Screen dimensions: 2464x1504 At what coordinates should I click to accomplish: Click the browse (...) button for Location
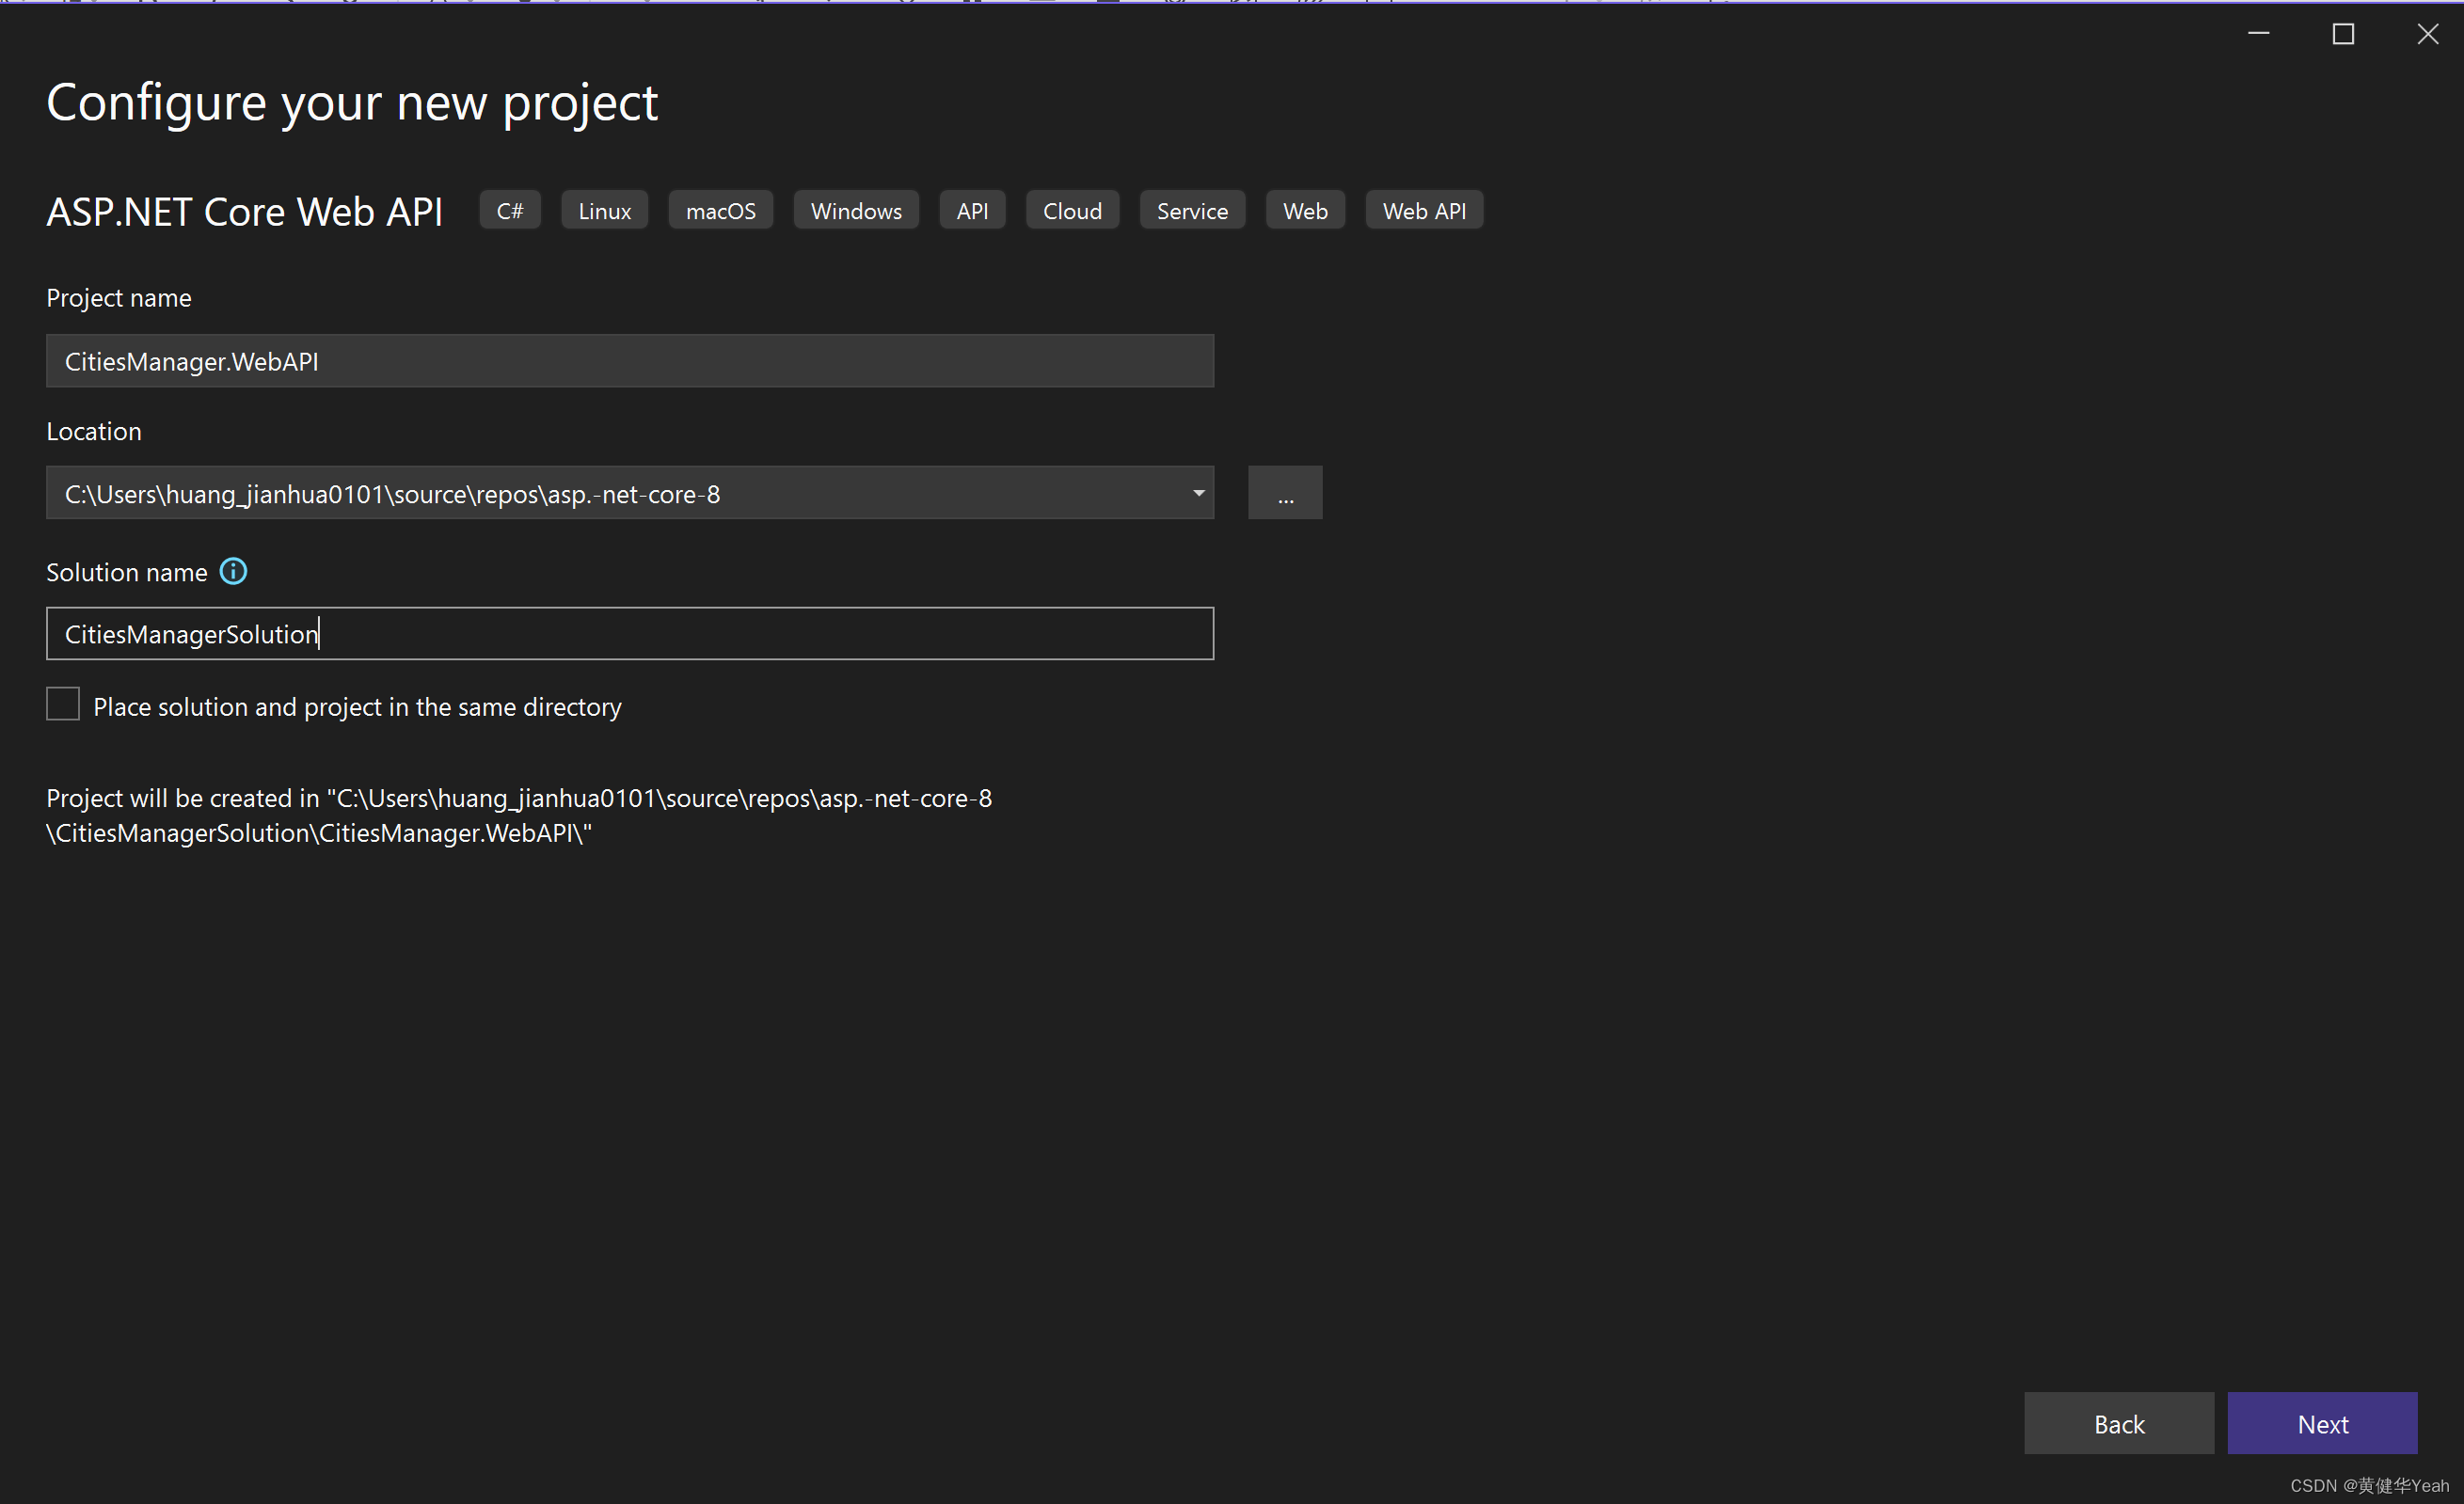(x=1285, y=492)
